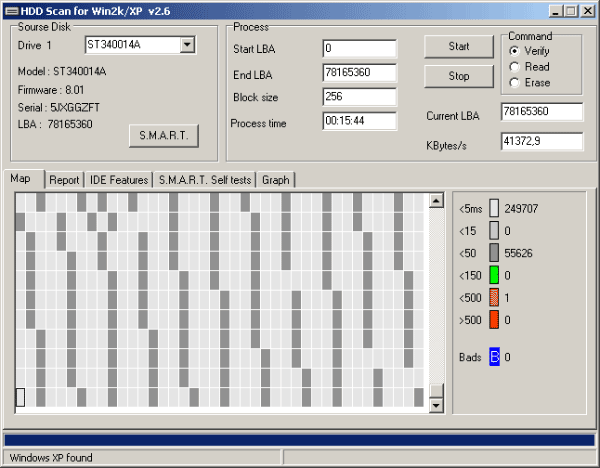Click the End LBA input field
Image resolution: width=600 pixels, height=468 pixels.
click(x=359, y=73)
